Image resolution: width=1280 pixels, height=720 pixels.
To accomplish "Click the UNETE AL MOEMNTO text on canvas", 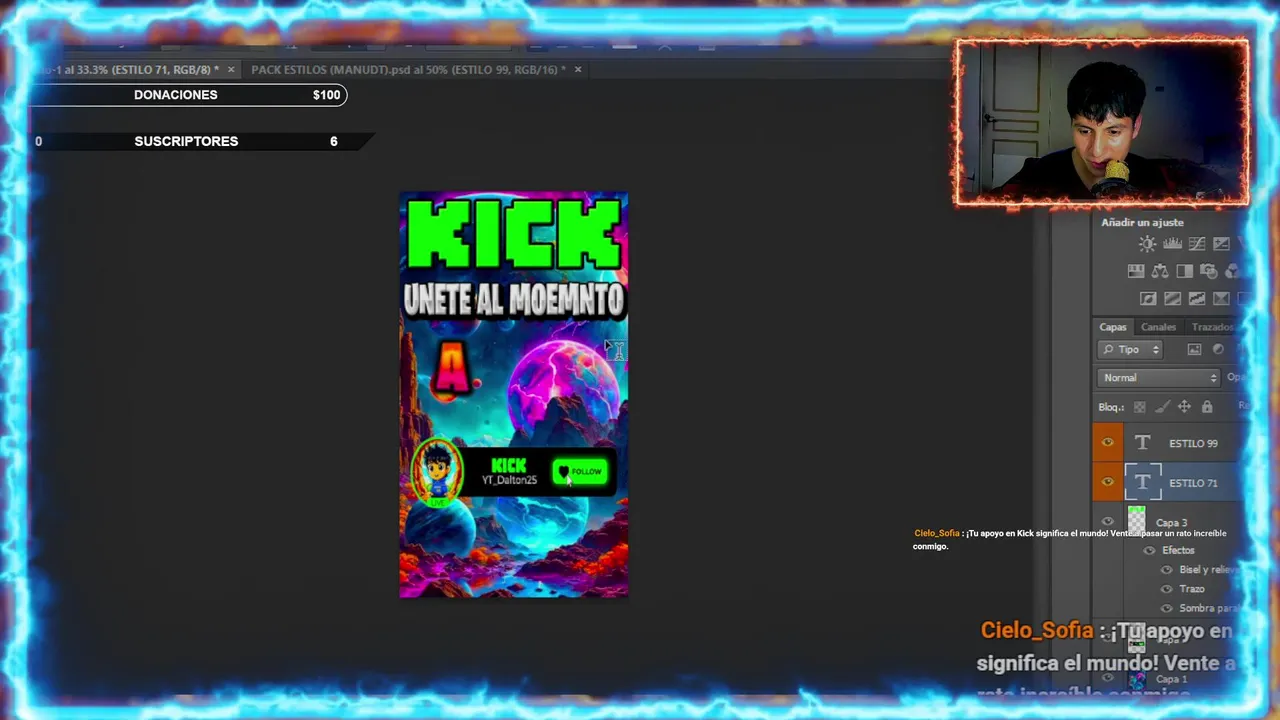I will pos(513,299).
